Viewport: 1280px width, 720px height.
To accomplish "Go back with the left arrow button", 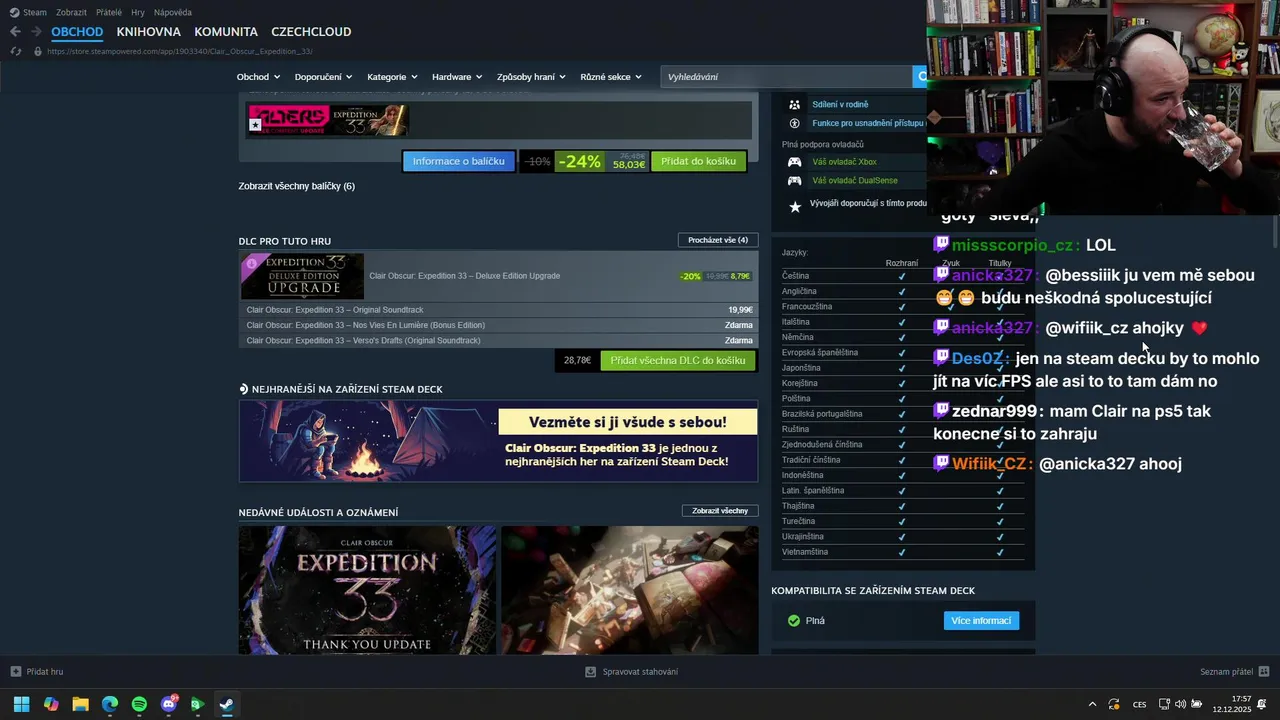I will [15, 32].
